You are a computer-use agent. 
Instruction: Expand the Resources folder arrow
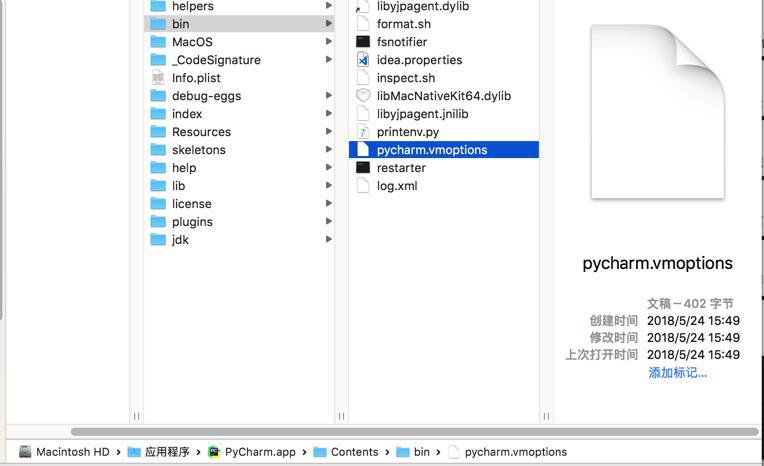point(329,132)
